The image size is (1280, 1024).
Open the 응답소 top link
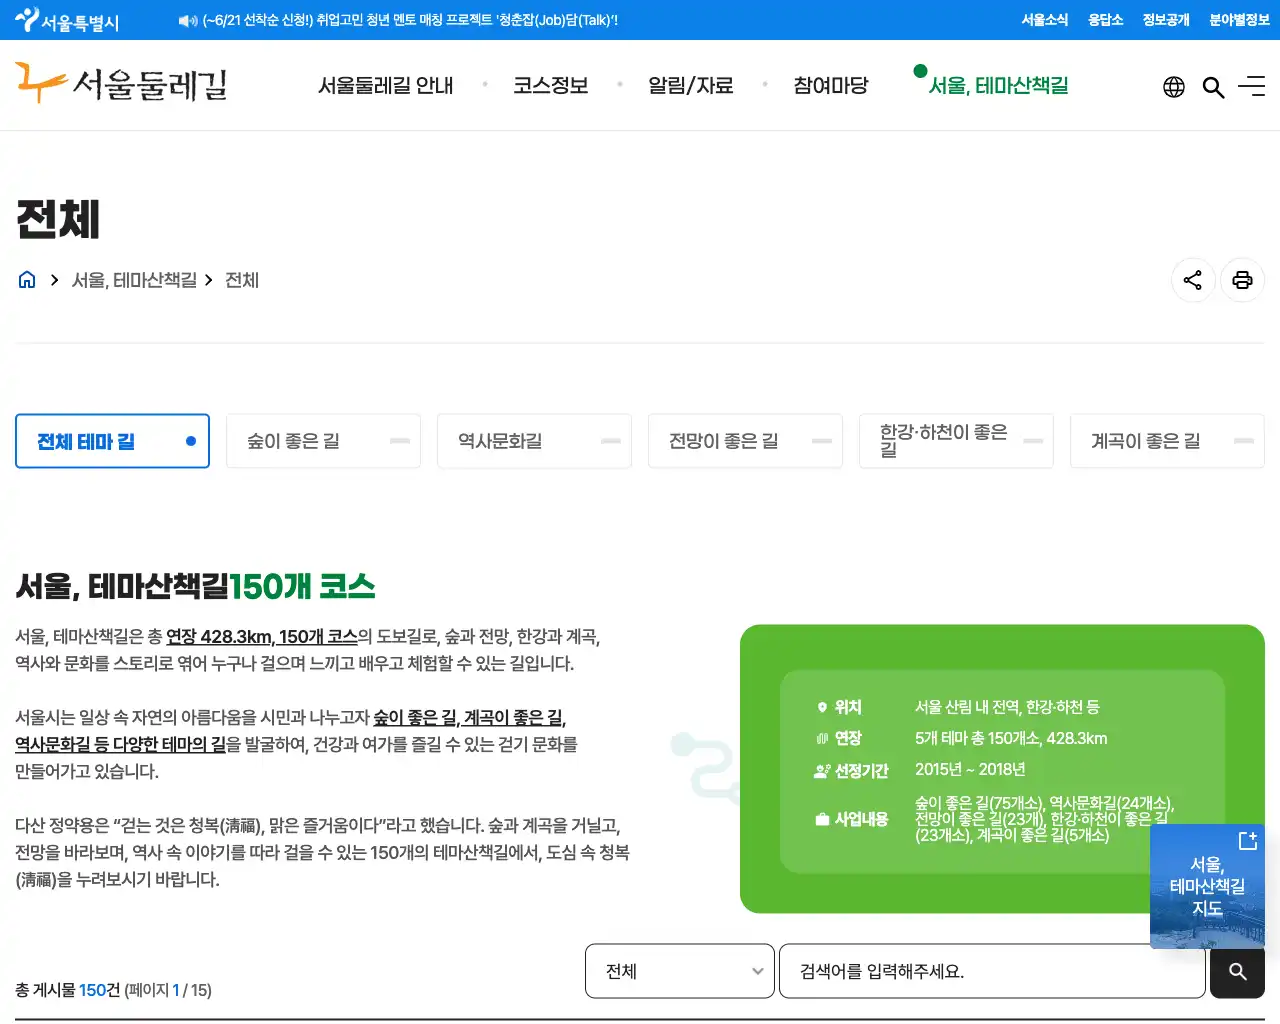coord(1105,20)
